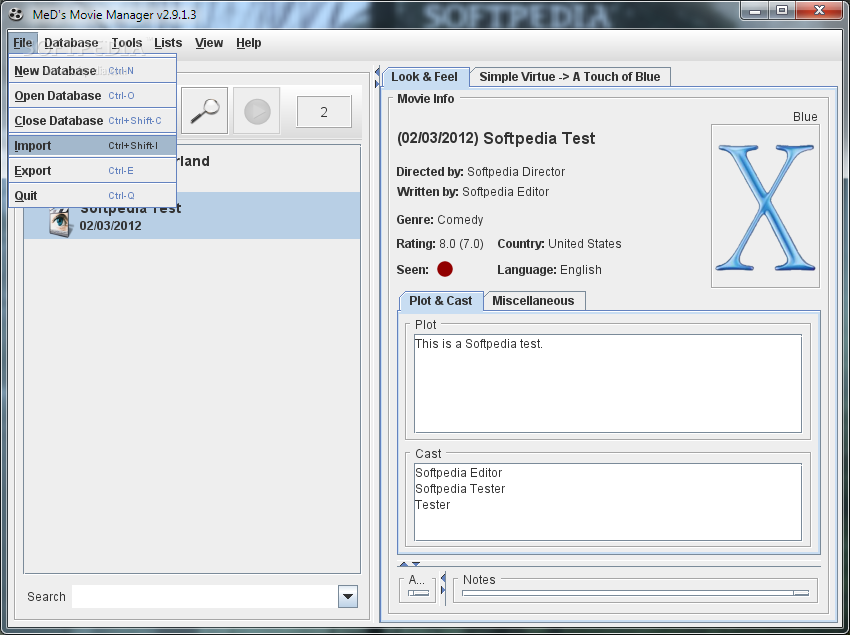Click the down arrow above the Notes section

pos(415,564)
